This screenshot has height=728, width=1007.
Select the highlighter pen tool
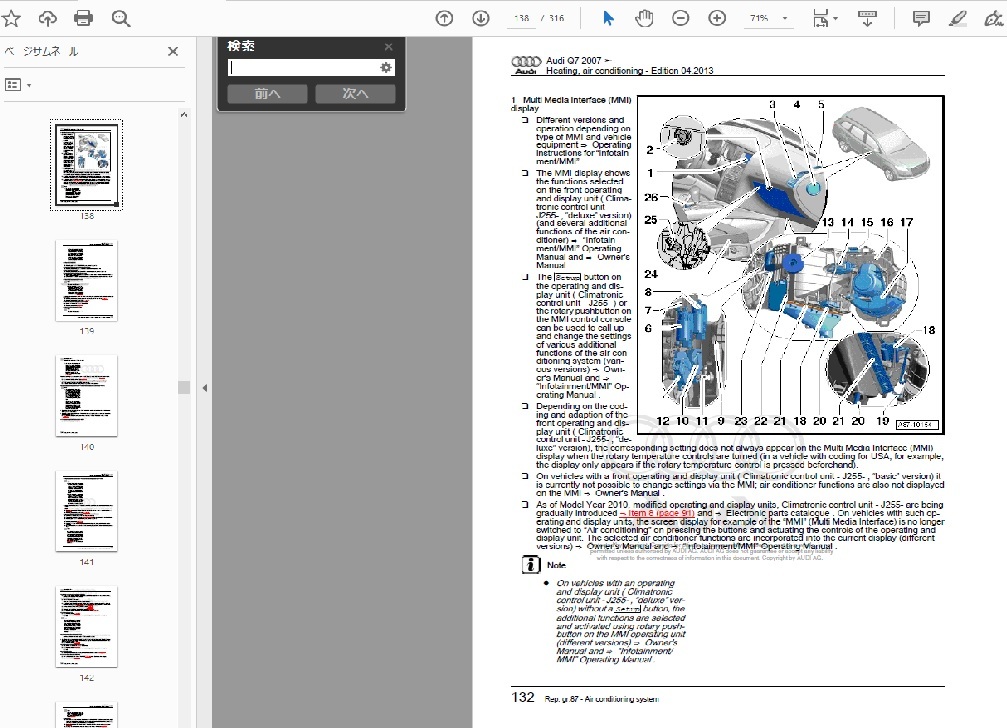(958, 18)
